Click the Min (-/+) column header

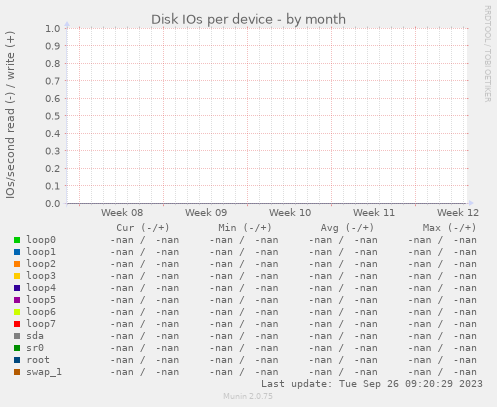[x=245, y=228]
